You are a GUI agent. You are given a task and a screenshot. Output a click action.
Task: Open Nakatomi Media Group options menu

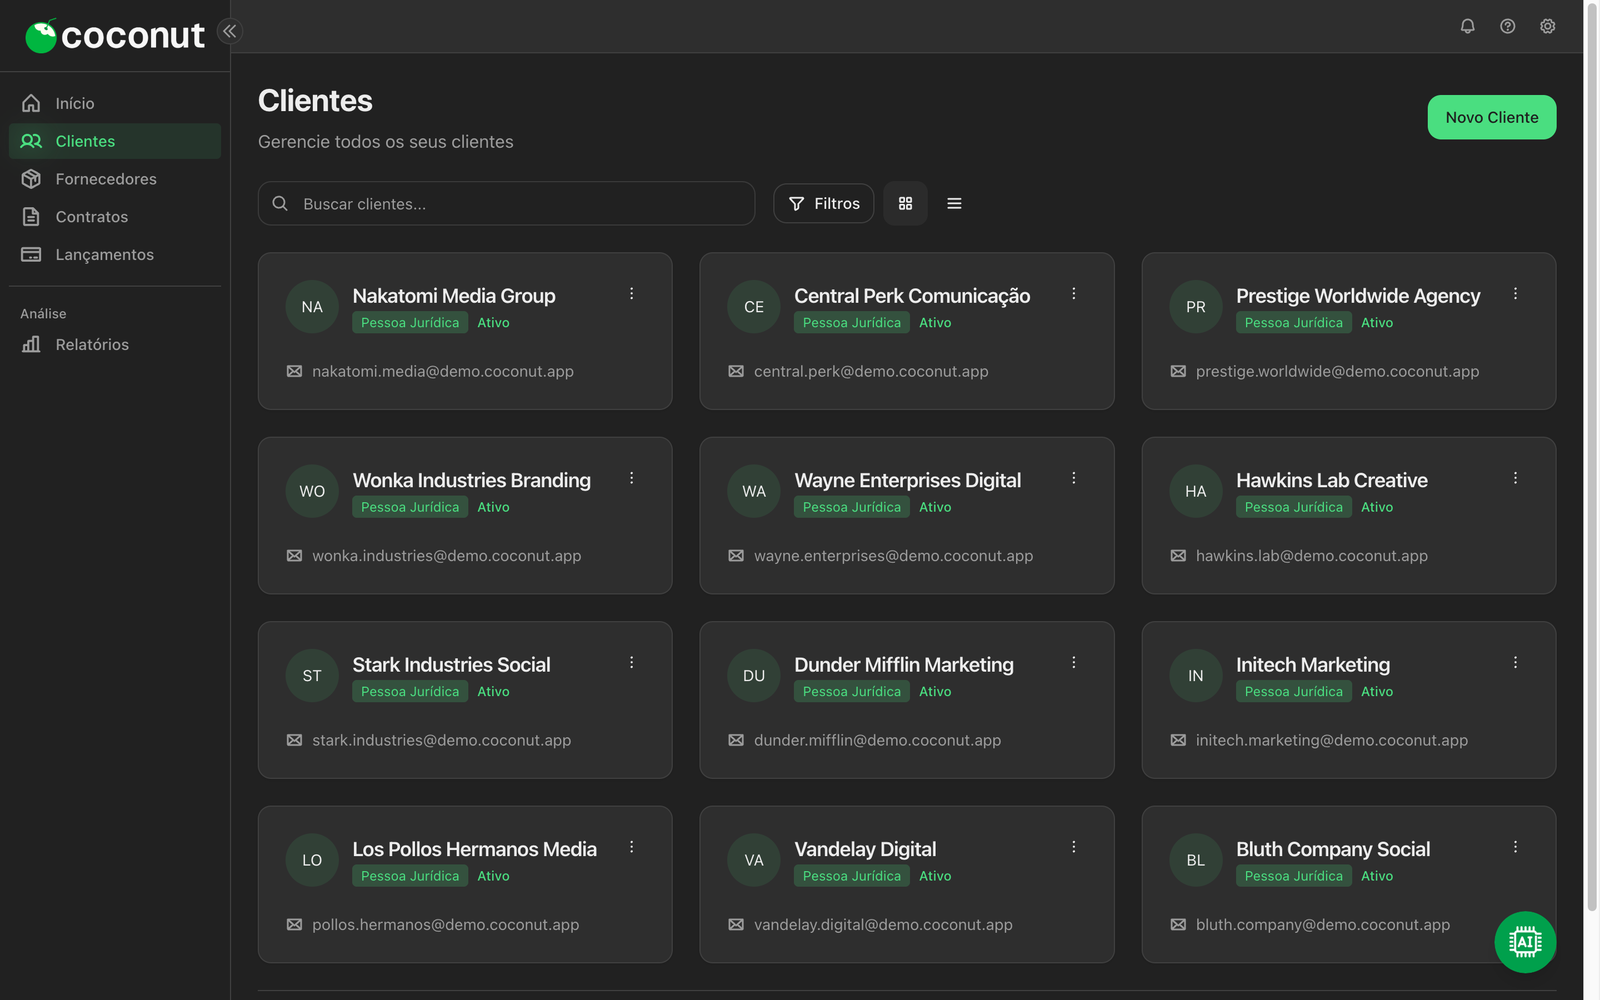(x=631, y=294)
